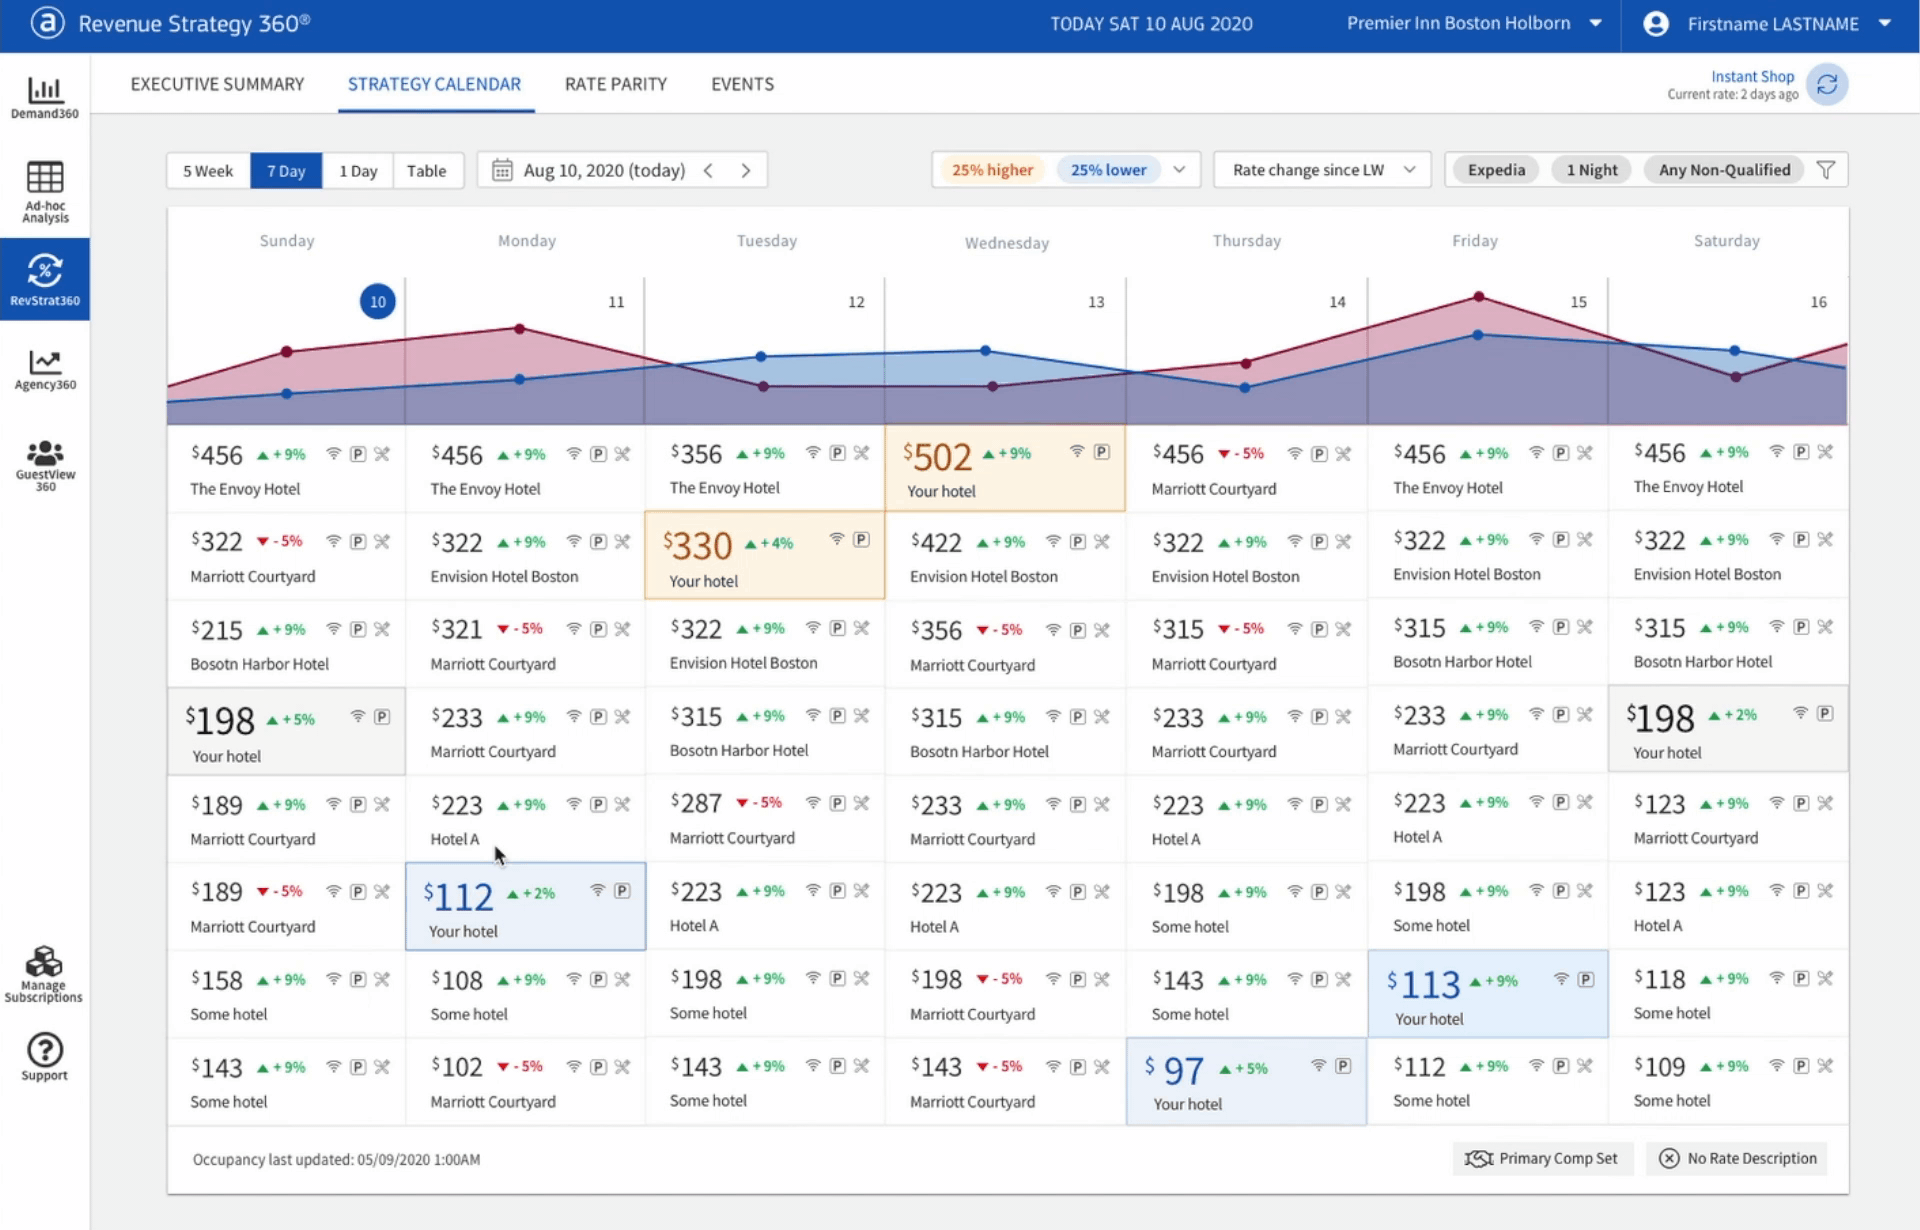Switch to 5 Week view
The width and height of the screenshot is (1920, 1230).
208,171
